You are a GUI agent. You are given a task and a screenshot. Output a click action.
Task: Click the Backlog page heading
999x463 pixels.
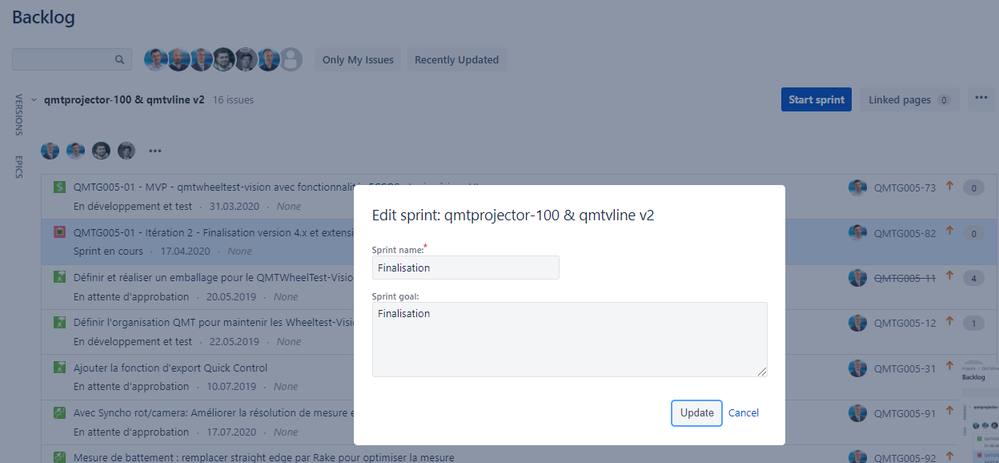tap(43, 17)
